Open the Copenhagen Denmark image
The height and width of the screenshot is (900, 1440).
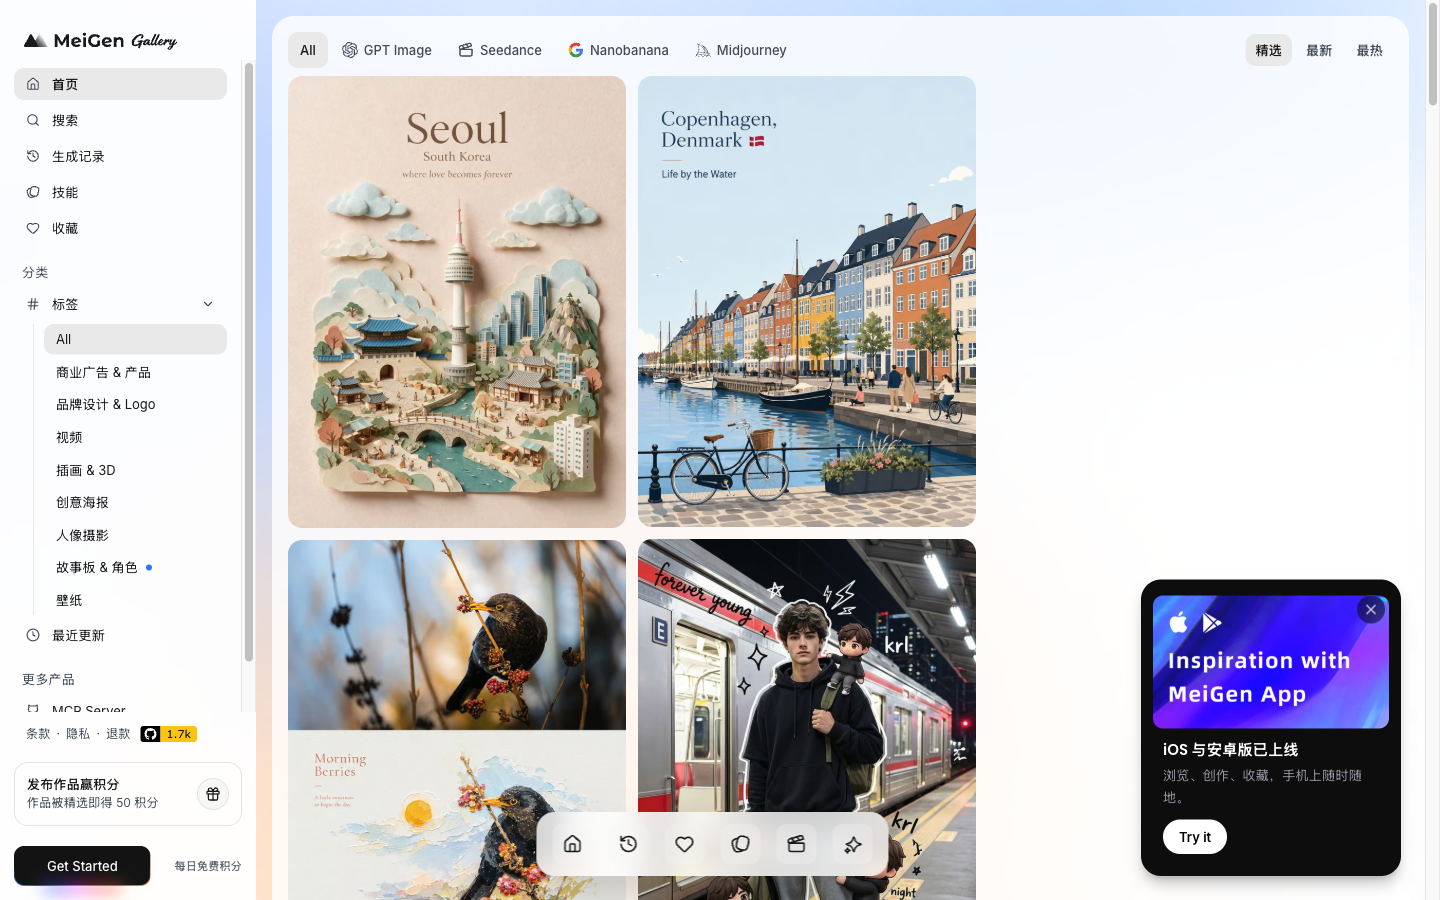coord(807,301)
